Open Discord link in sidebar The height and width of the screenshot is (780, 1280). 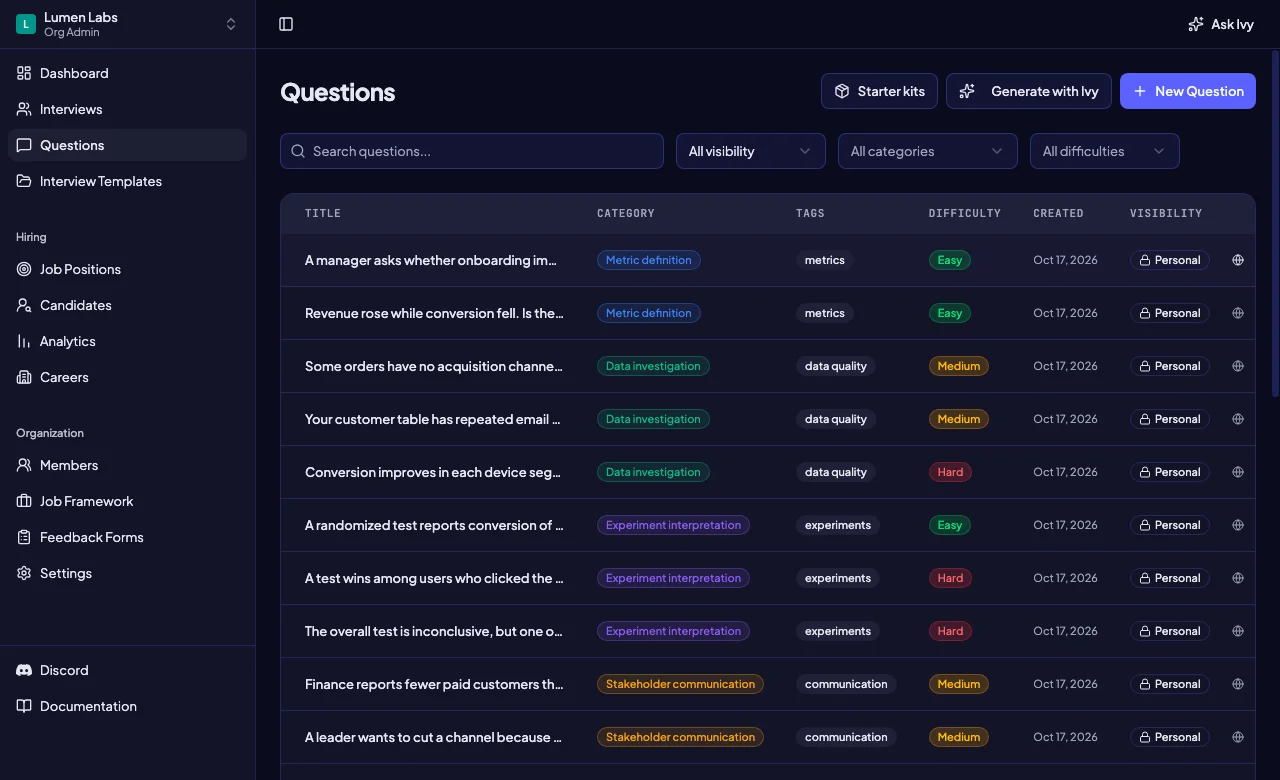point(127,670)
